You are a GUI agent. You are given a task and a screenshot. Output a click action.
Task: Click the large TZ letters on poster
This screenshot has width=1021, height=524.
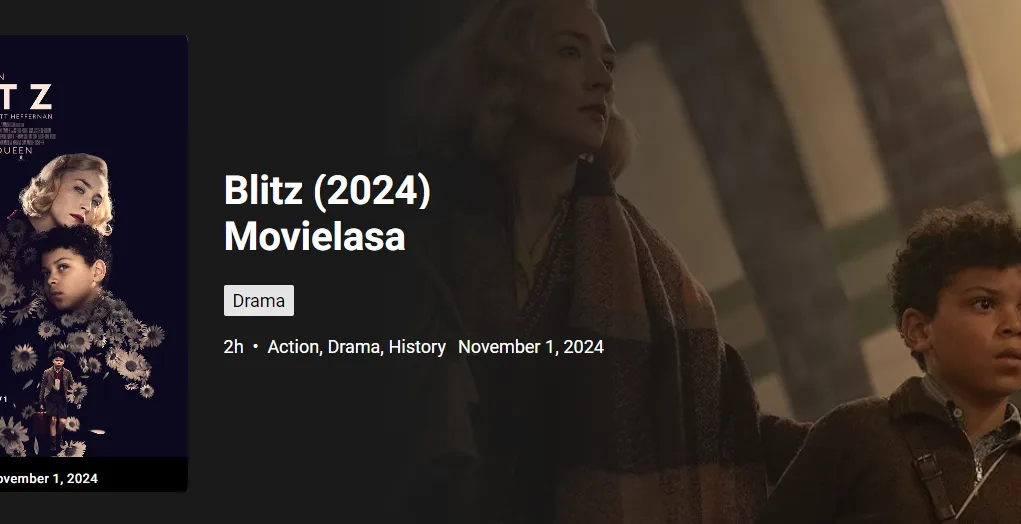(x=26, y=96)
